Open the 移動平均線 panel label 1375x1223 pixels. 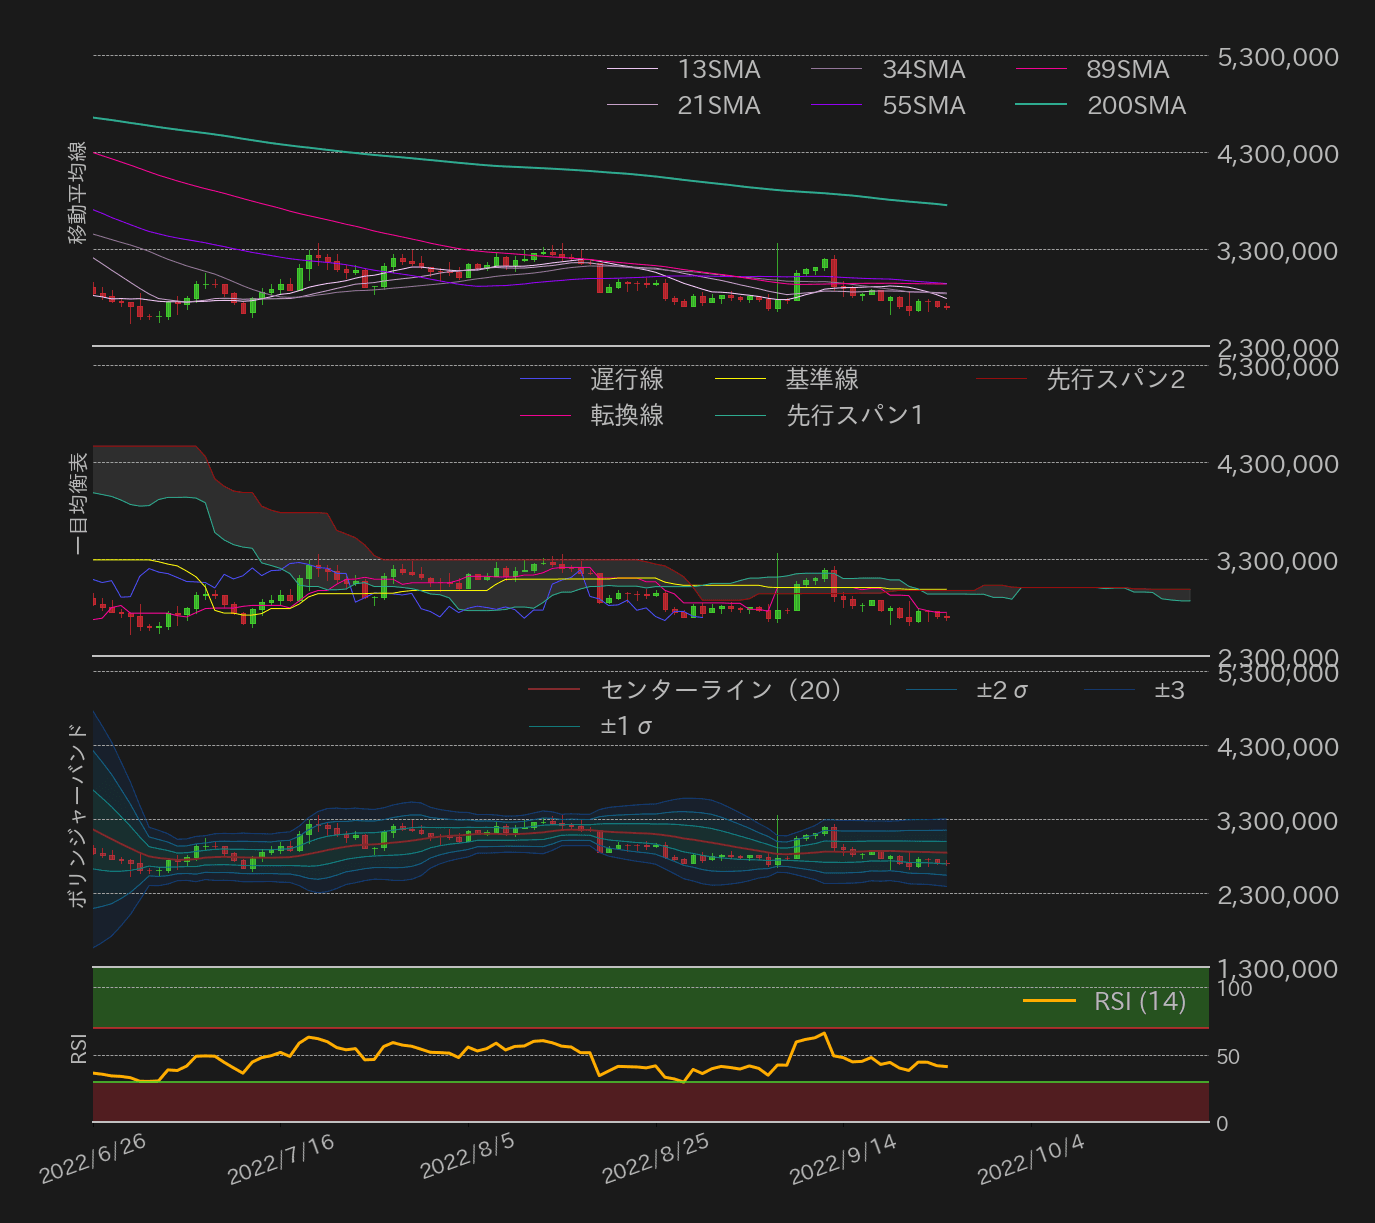click(78, 192)
